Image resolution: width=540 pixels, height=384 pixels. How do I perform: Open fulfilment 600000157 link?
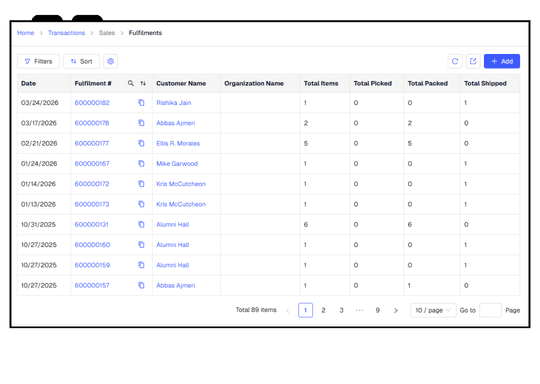(92, 286)
